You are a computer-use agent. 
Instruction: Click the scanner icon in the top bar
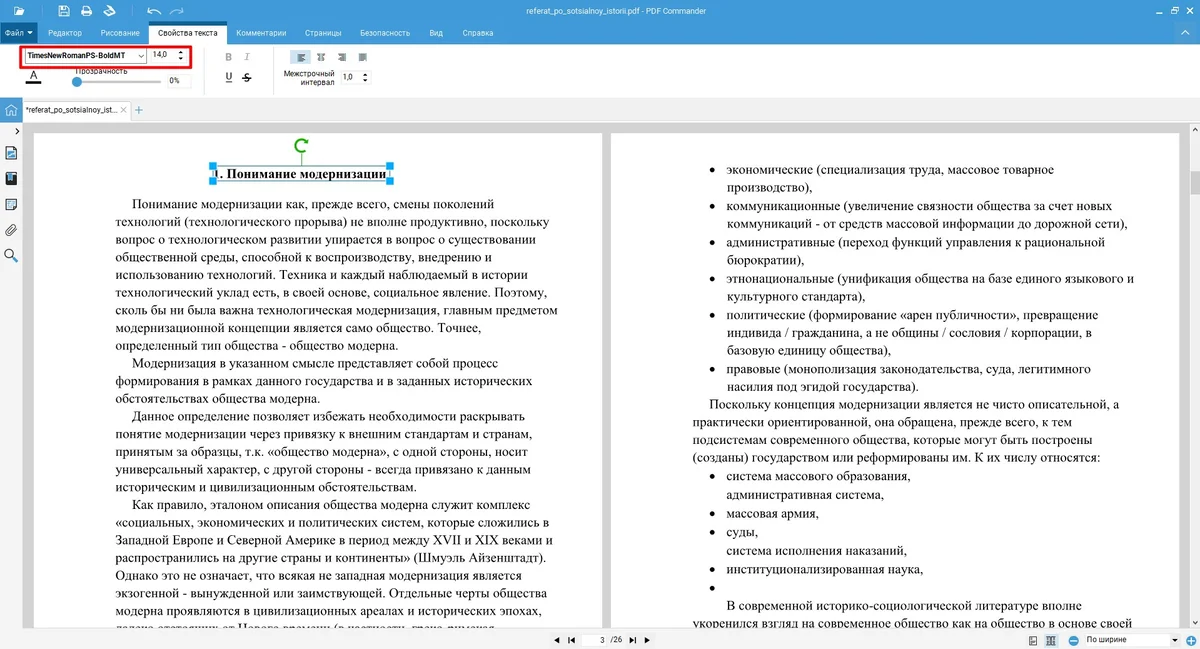[x=109, y=11]
